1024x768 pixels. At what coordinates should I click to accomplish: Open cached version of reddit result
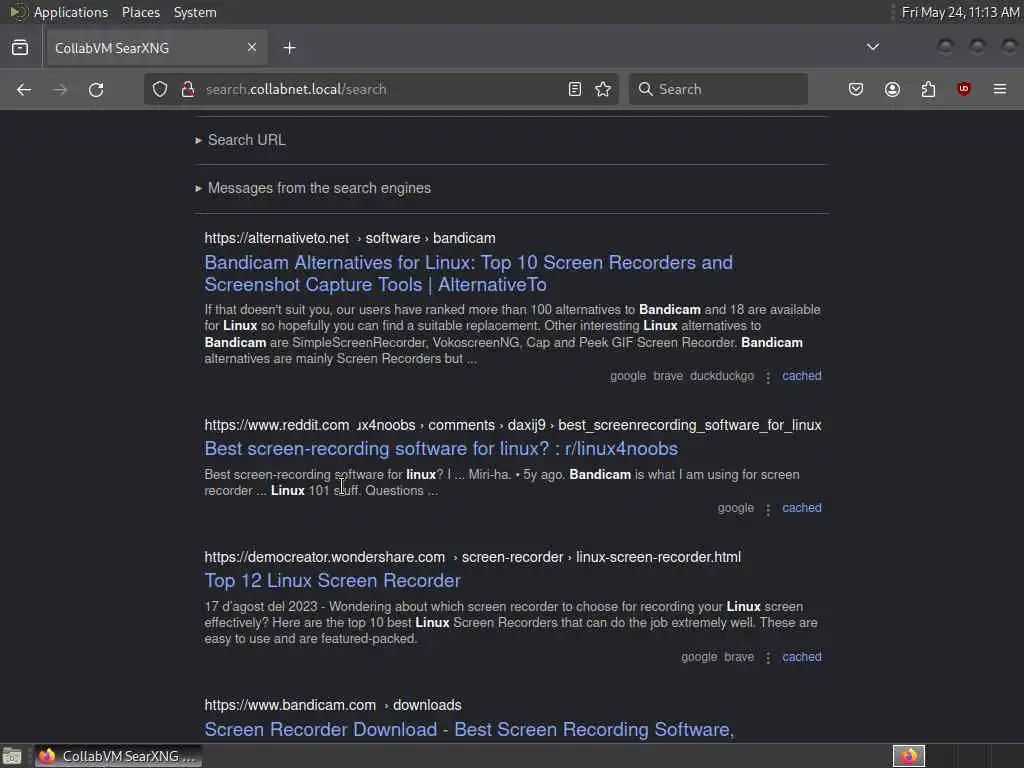click(801, 507)
